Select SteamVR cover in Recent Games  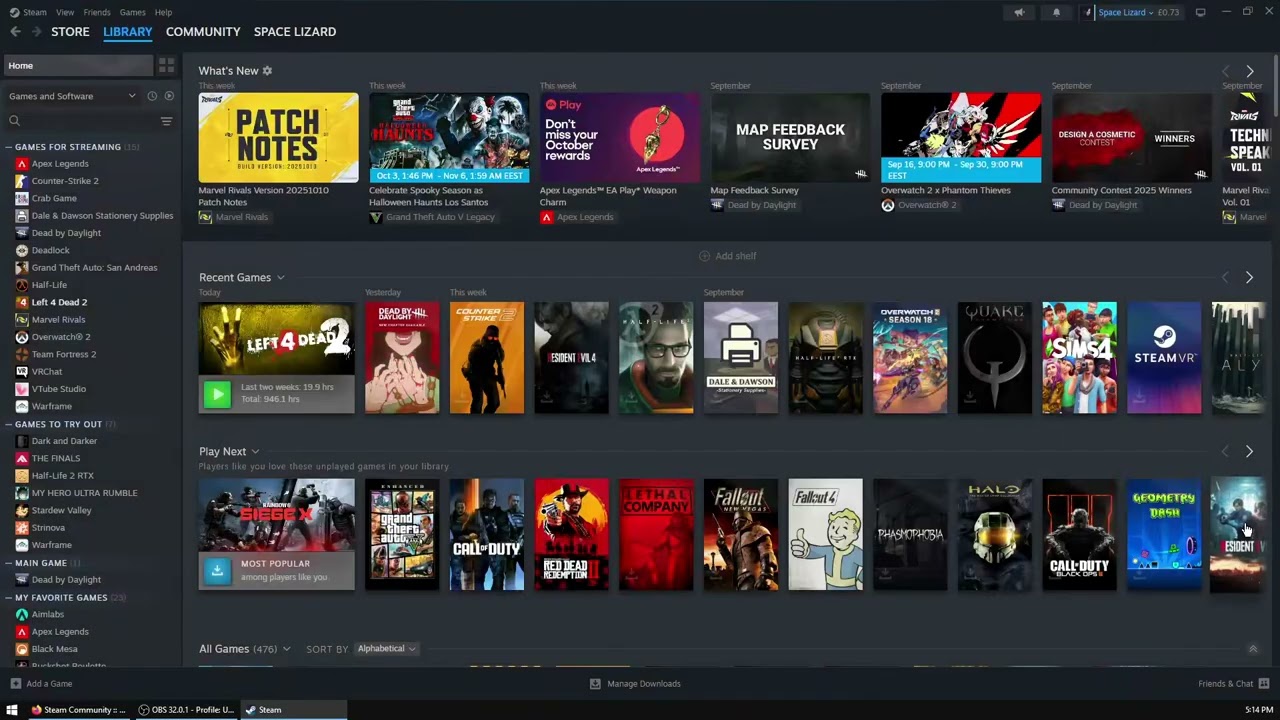(1164, 358)
